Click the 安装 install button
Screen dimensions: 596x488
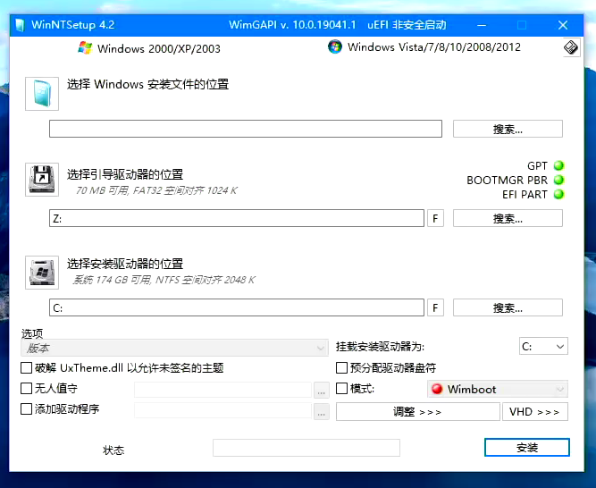(x=527, y=447)
